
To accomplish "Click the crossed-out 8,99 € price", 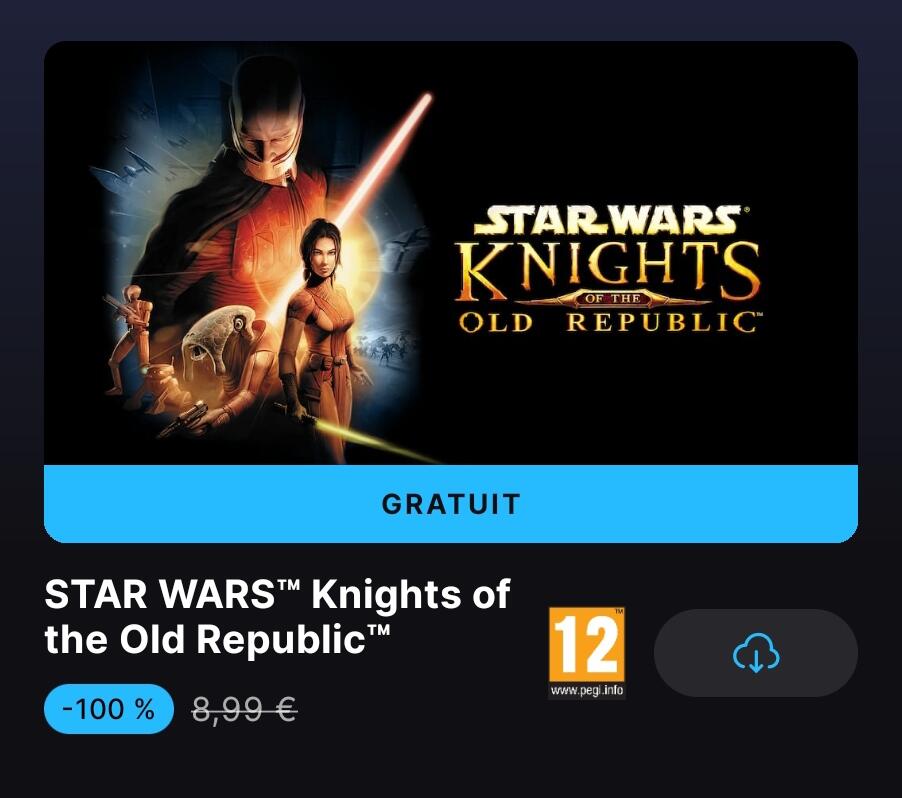I will coord(244,709).
